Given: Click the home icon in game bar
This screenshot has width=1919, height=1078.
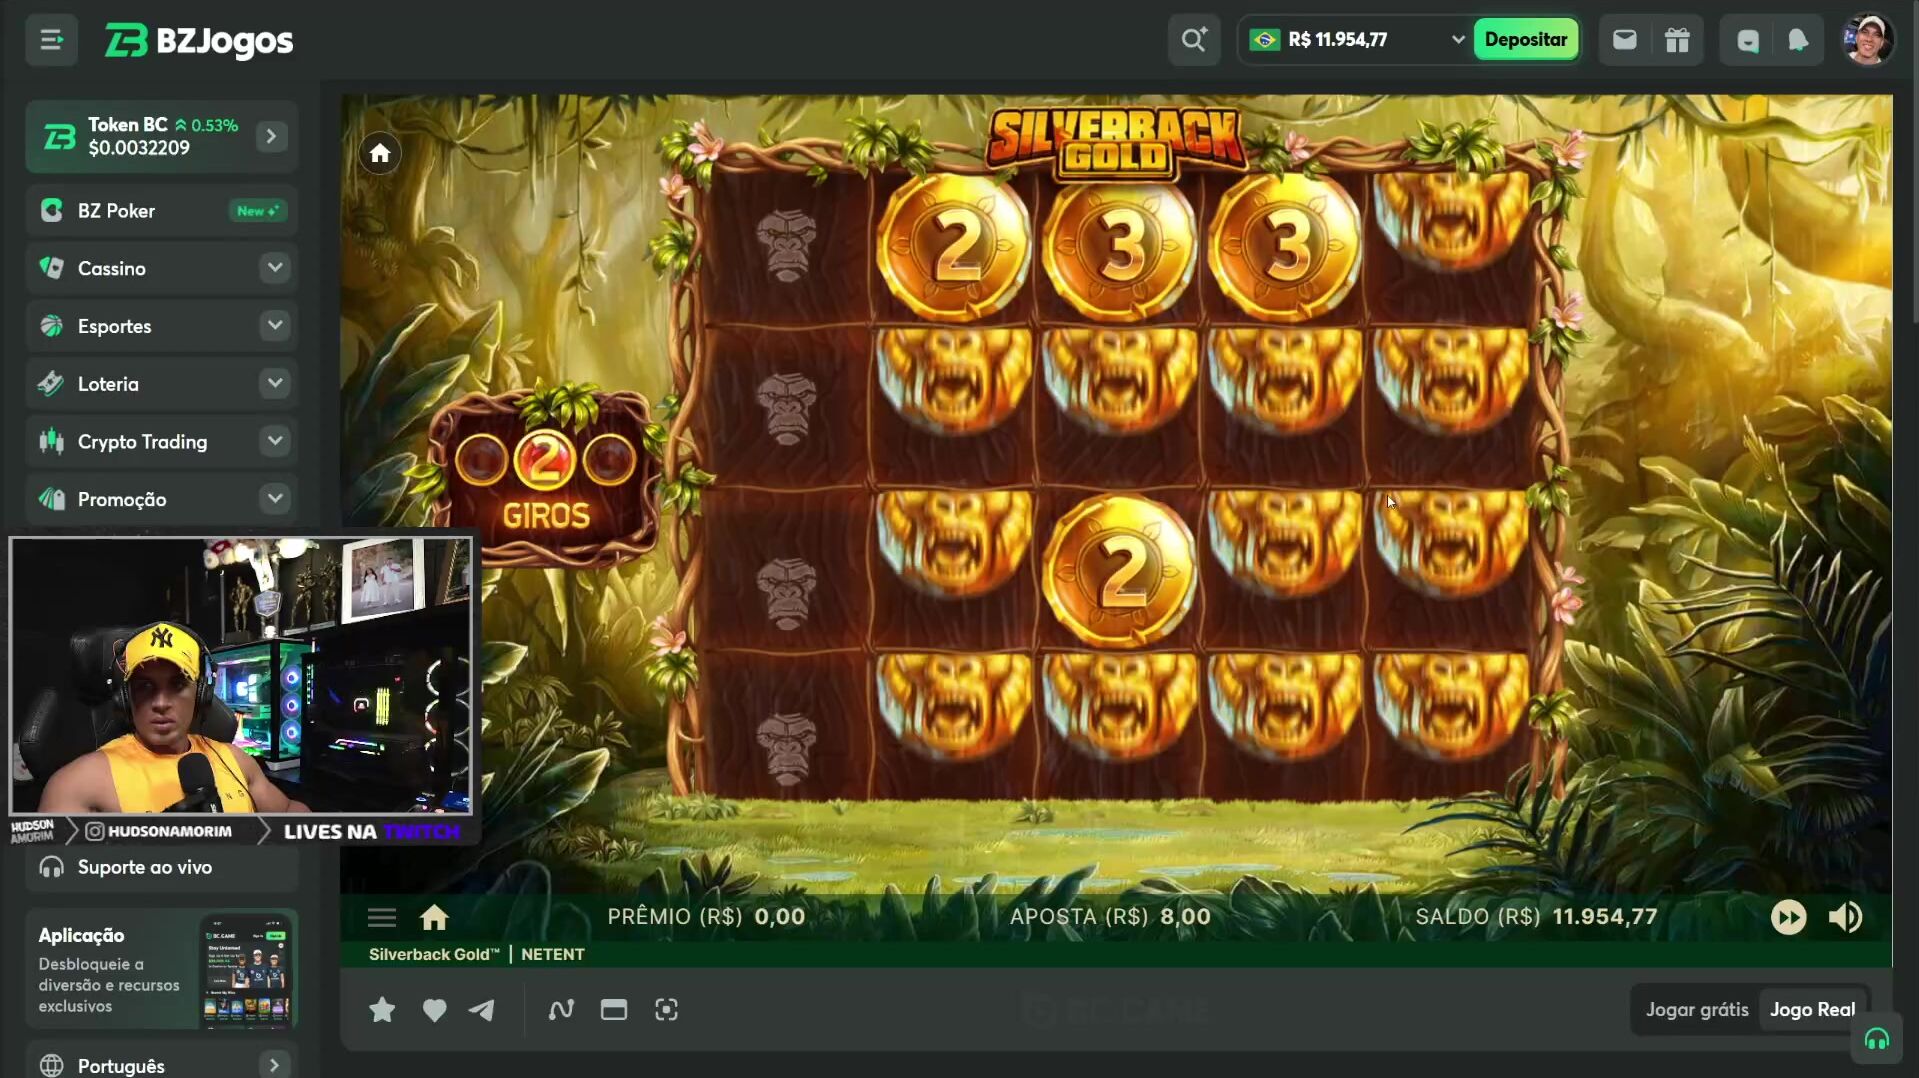Looking at the screenshot, I should tap(434, 917).
